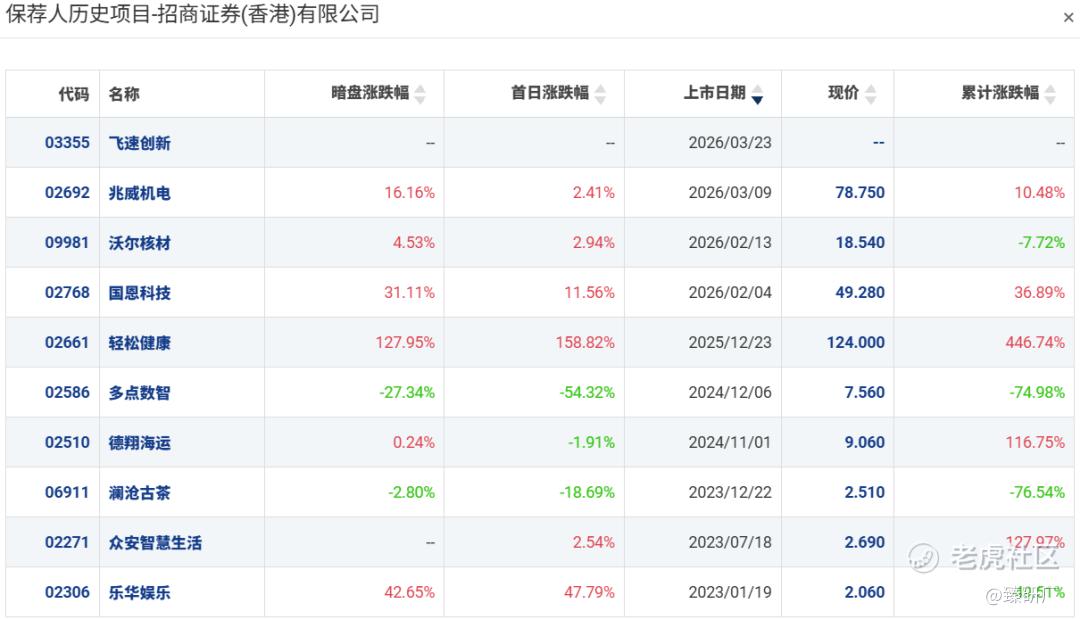Open stock code 02586
This screenshot has height=620, width=1080.
[x=68, y=392]
